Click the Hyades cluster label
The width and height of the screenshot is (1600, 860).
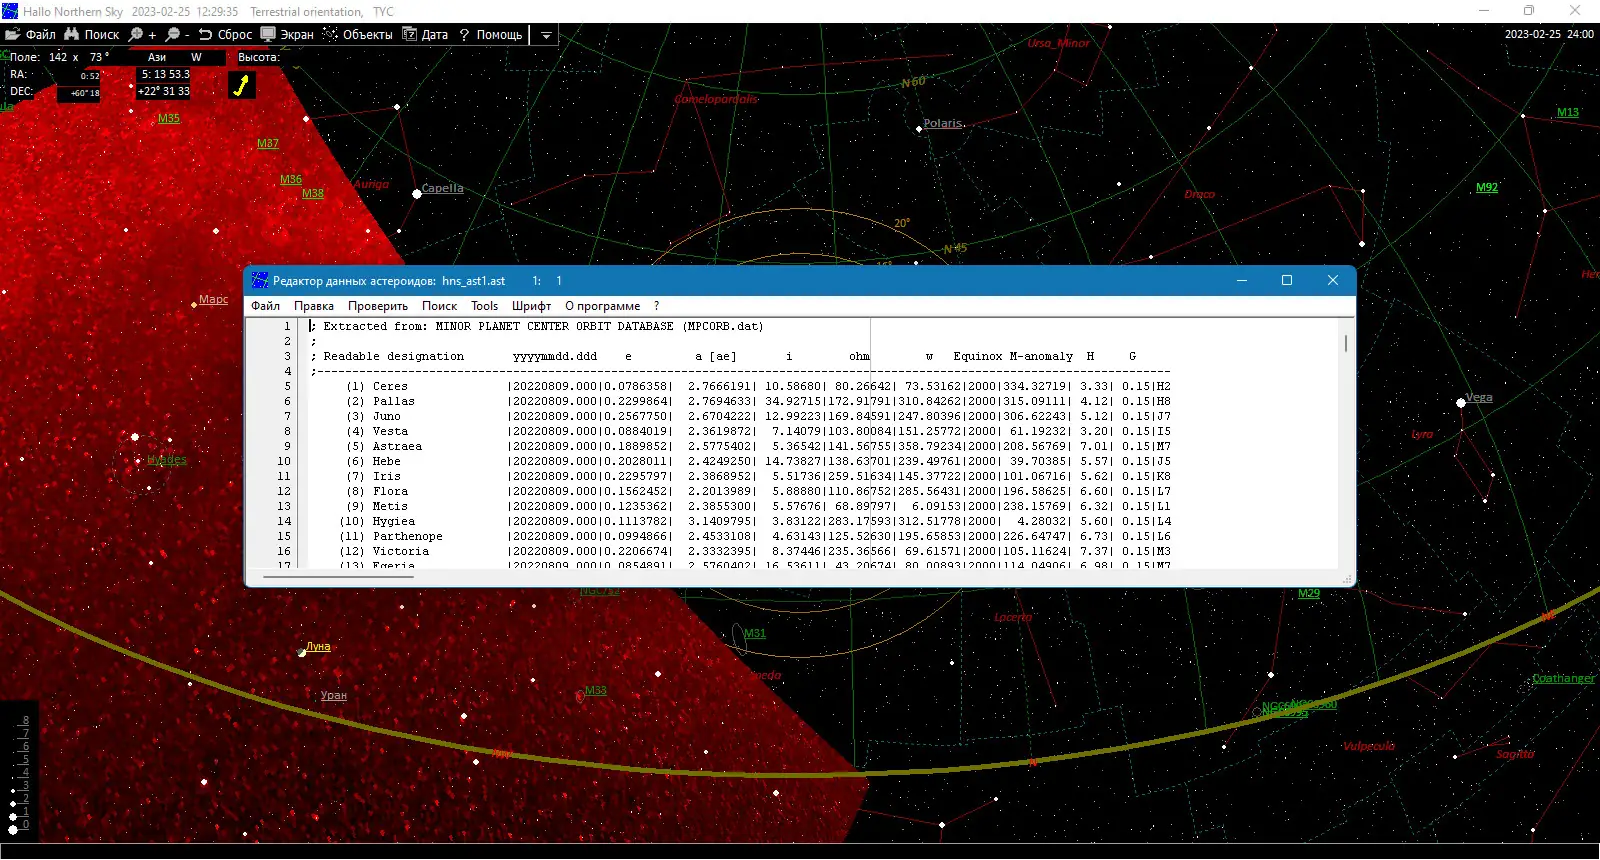[x=167, y=460]
